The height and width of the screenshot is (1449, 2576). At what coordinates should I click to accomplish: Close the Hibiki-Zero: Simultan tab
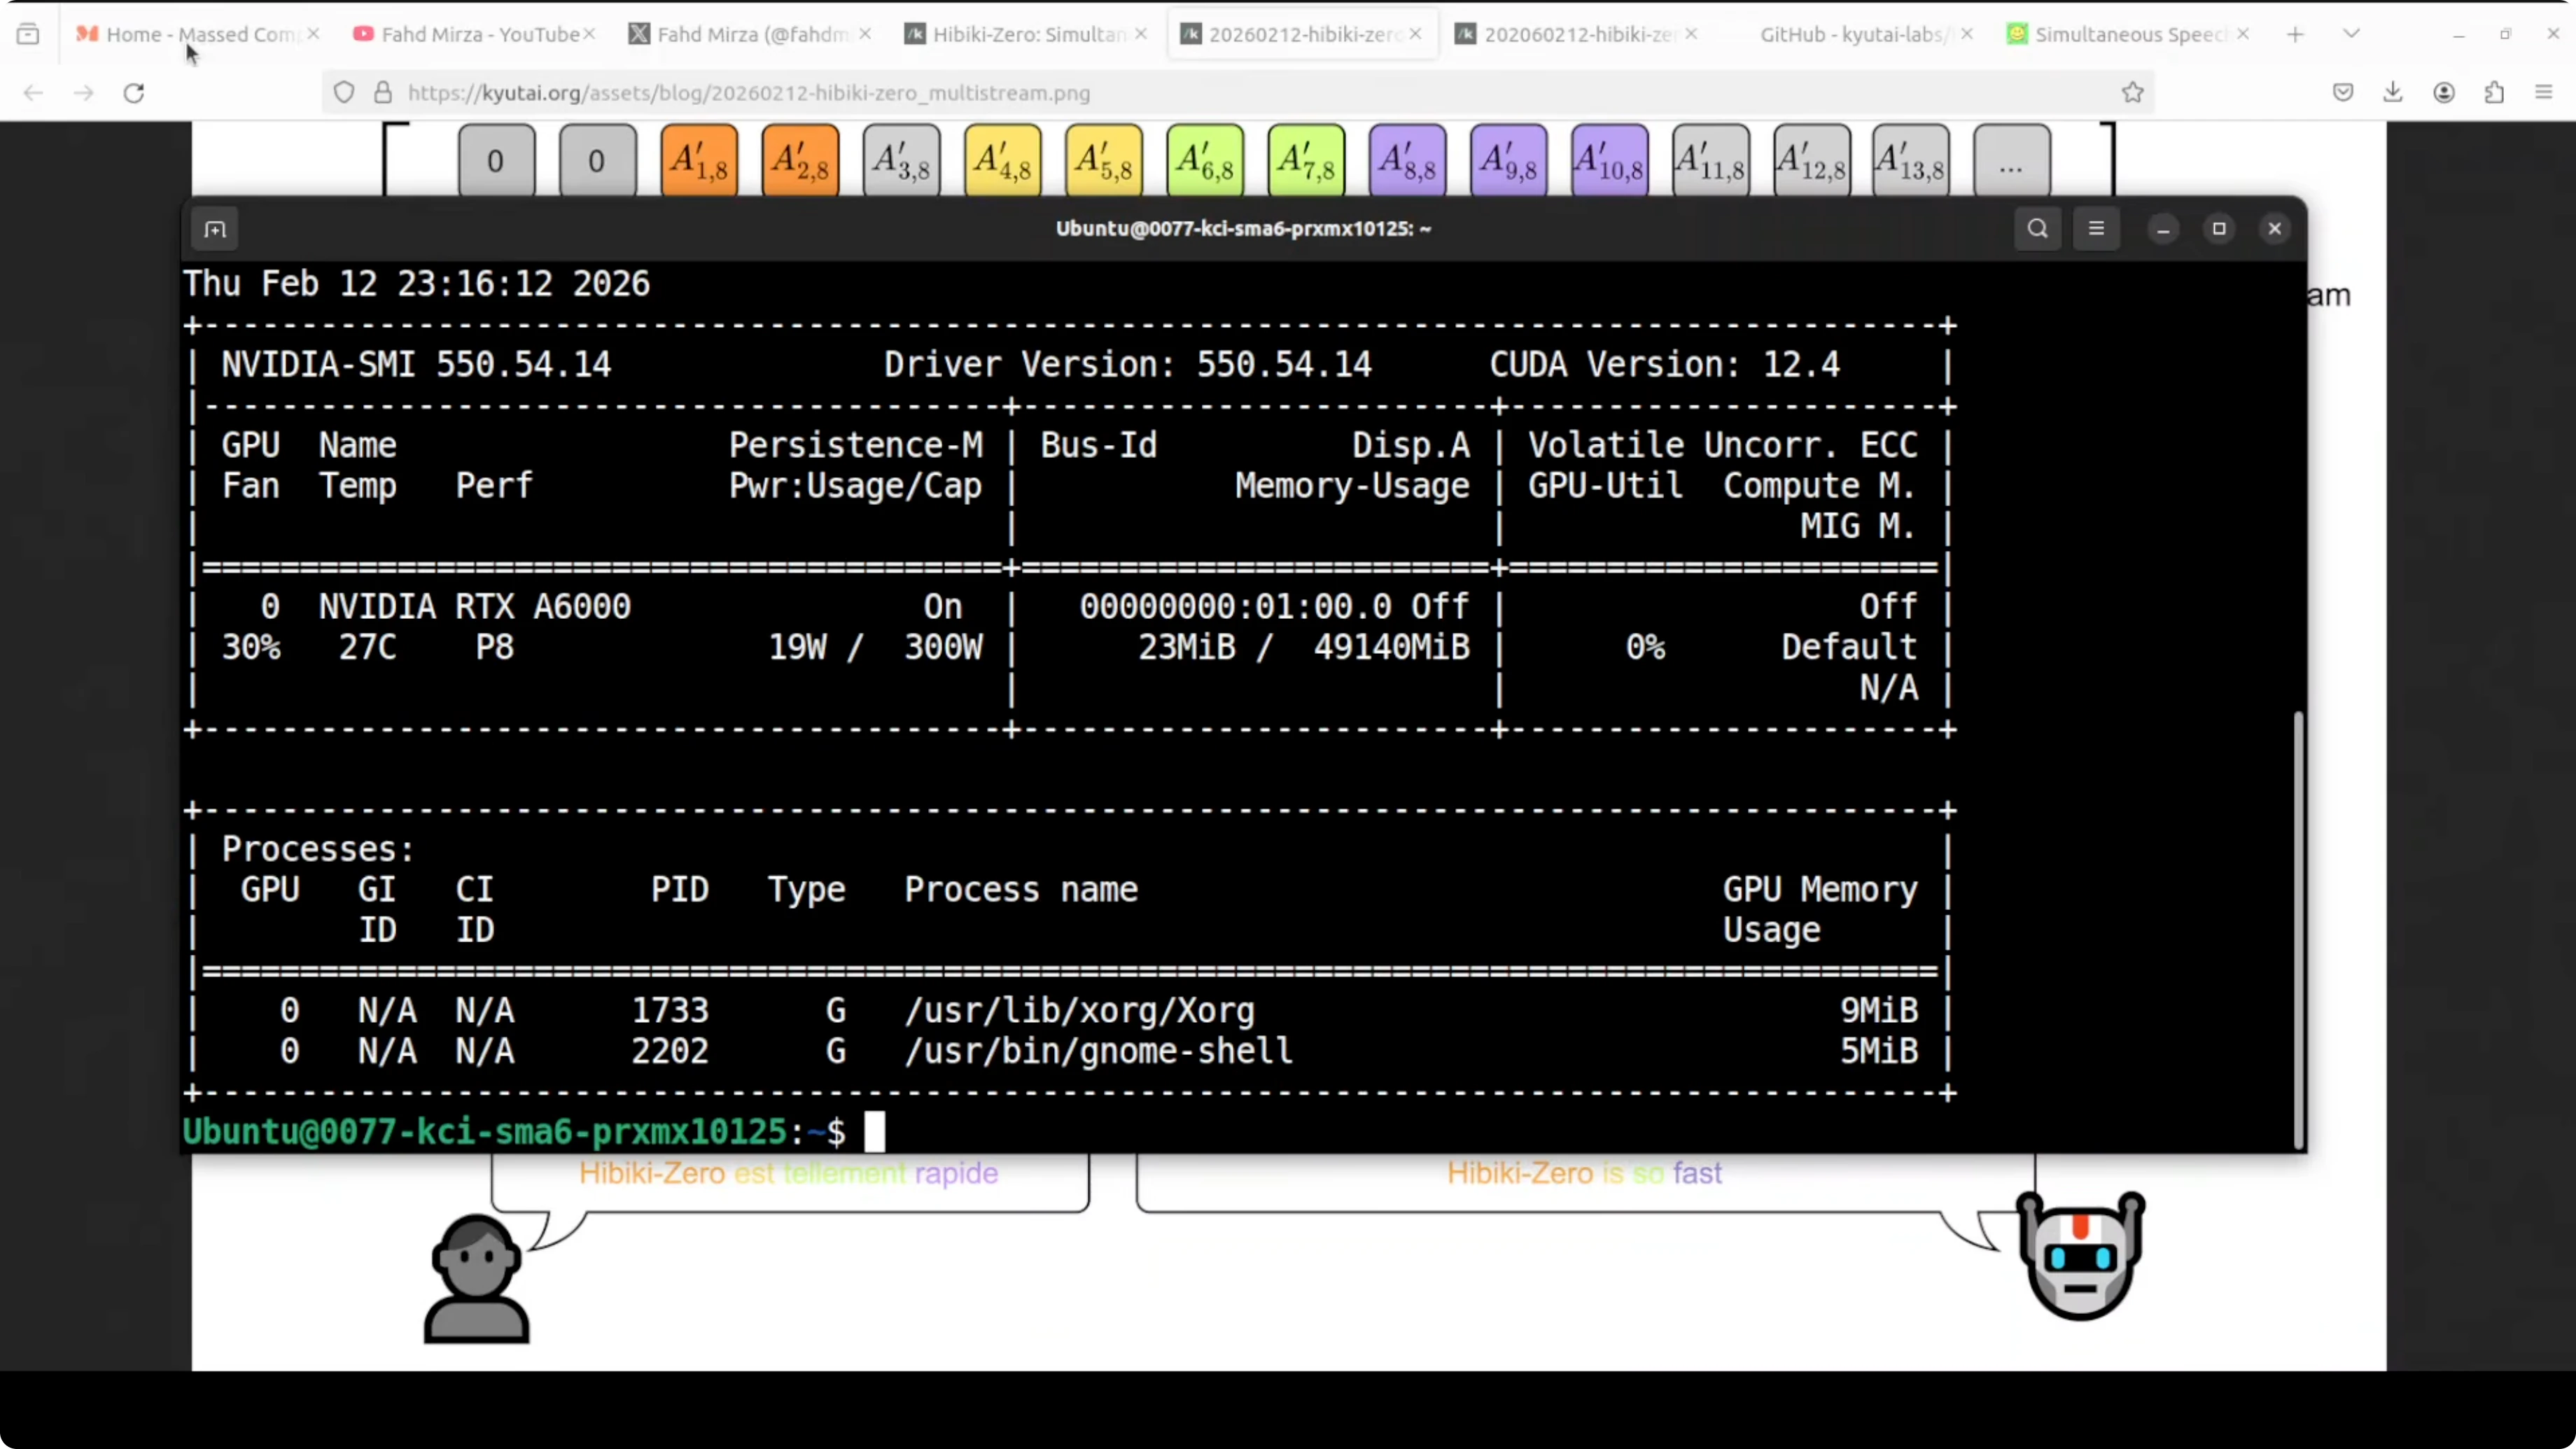tap(1141, 34)
